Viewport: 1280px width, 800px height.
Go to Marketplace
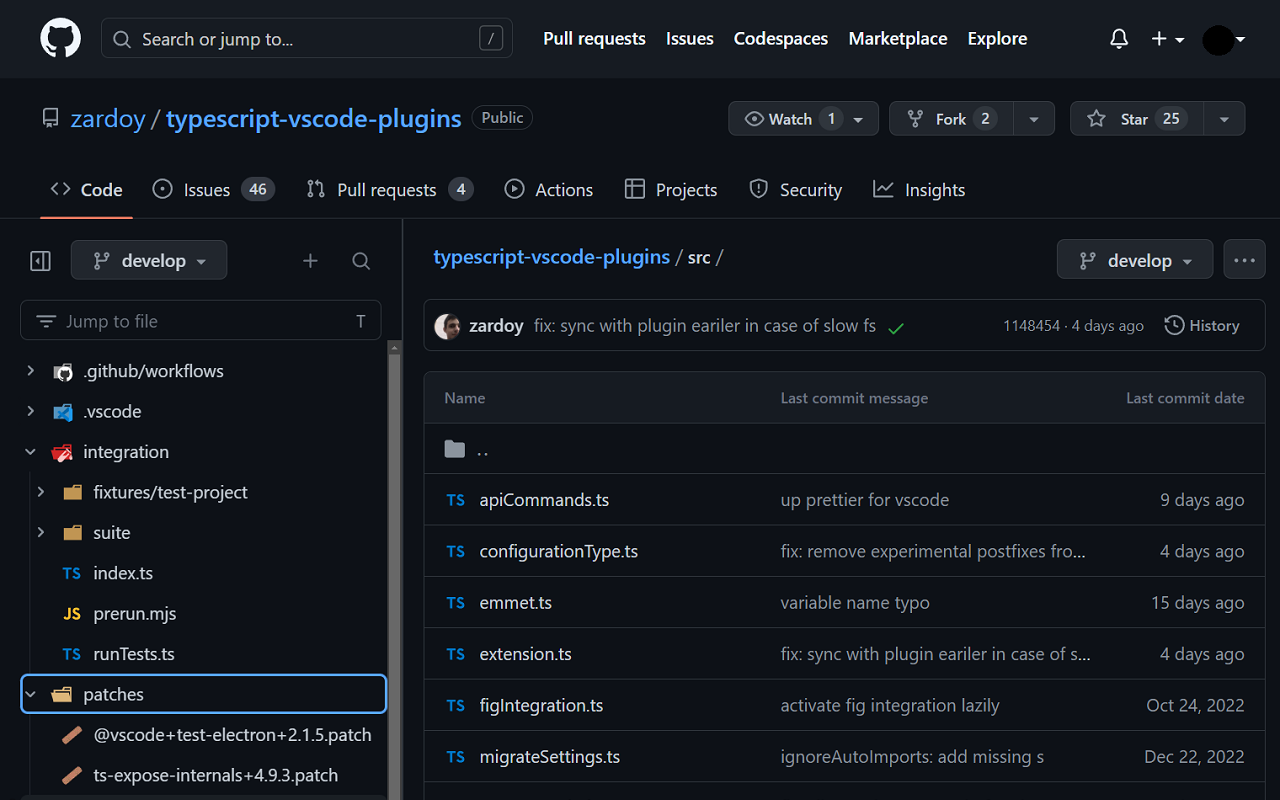(x=898, y=39)
